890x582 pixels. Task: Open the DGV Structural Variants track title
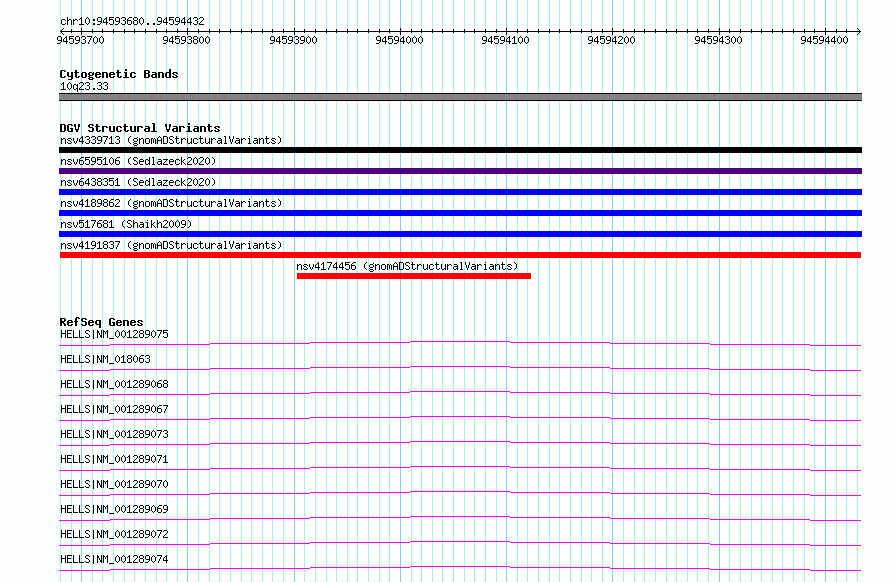tap(140, 128)
